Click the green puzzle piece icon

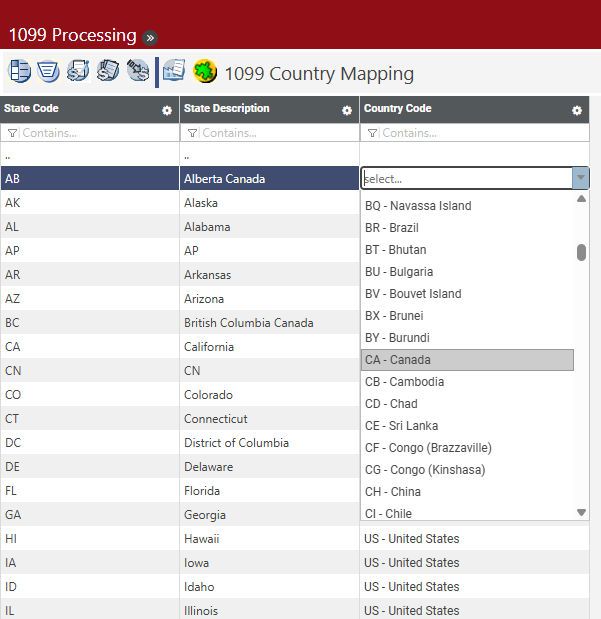tap(206, 72)
